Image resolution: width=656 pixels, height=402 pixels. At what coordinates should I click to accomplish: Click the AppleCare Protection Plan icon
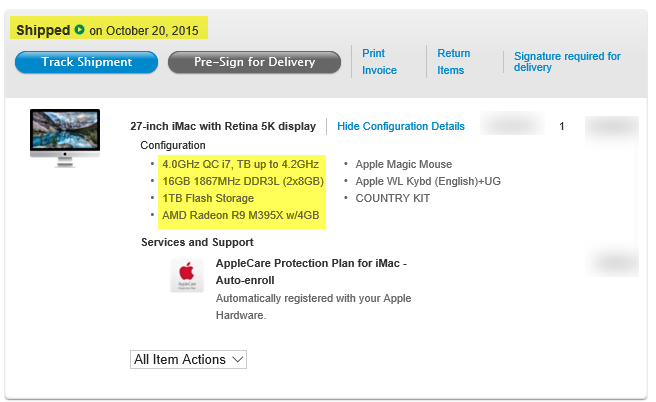tap(187, 275)
